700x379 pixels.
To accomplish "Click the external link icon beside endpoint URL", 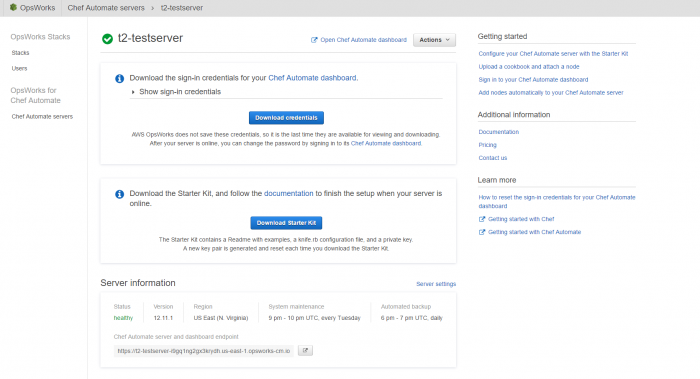I will (x=305, y=350).
